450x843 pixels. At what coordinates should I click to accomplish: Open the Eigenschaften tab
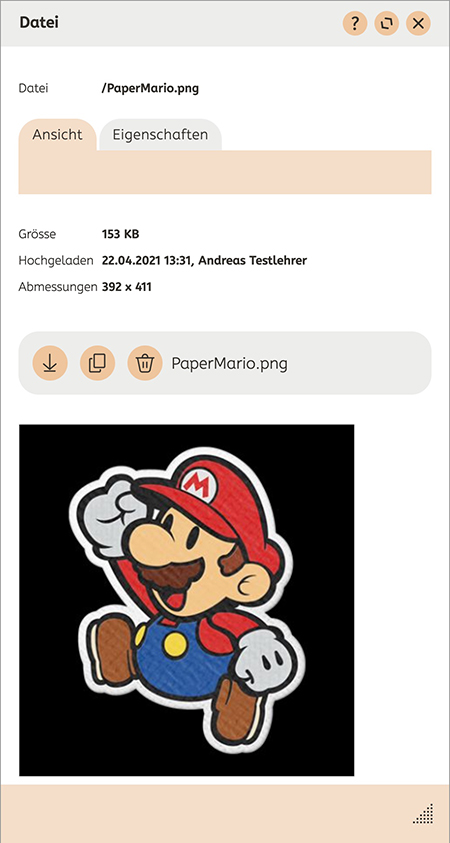point(160,134)
